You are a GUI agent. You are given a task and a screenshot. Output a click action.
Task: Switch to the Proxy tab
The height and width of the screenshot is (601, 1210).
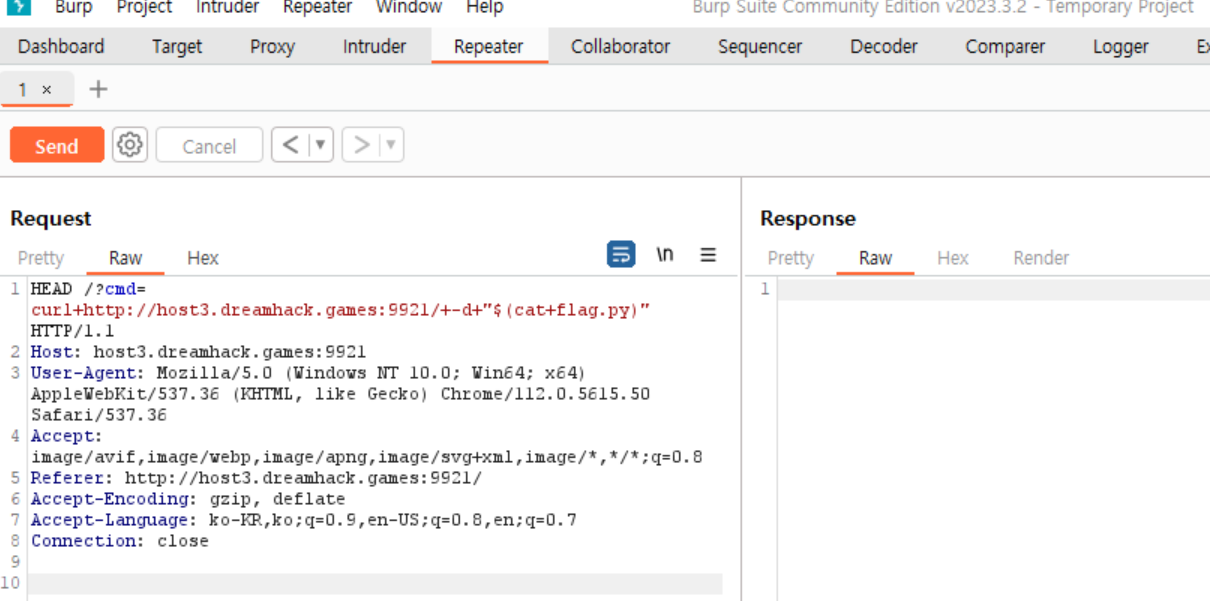coord(272,46)
